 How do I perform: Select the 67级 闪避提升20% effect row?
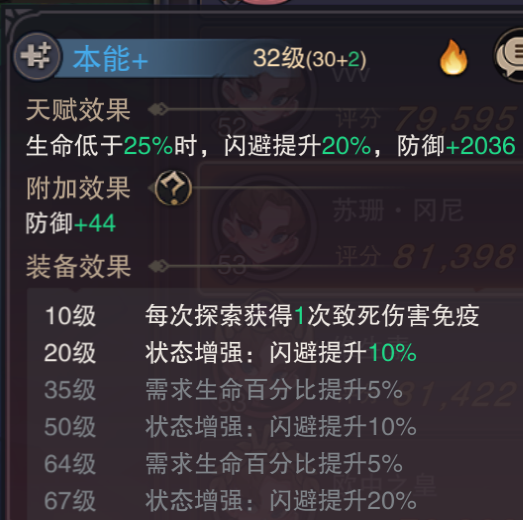click(230, 501)
